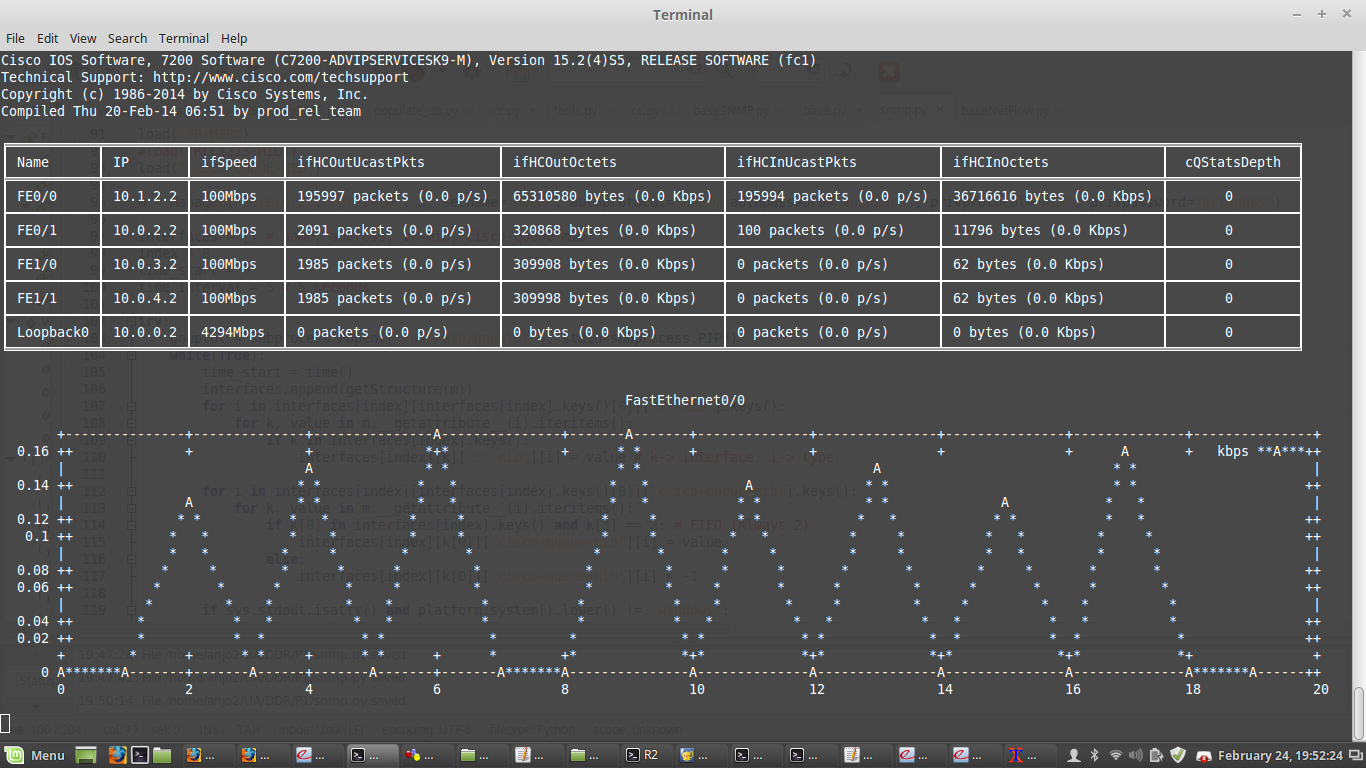The width and height of the screenshot is (1366, 768).
Task: Click the 'kbps **A***' graph legend
Action: pyautogui.click(x=1261, y=451)
